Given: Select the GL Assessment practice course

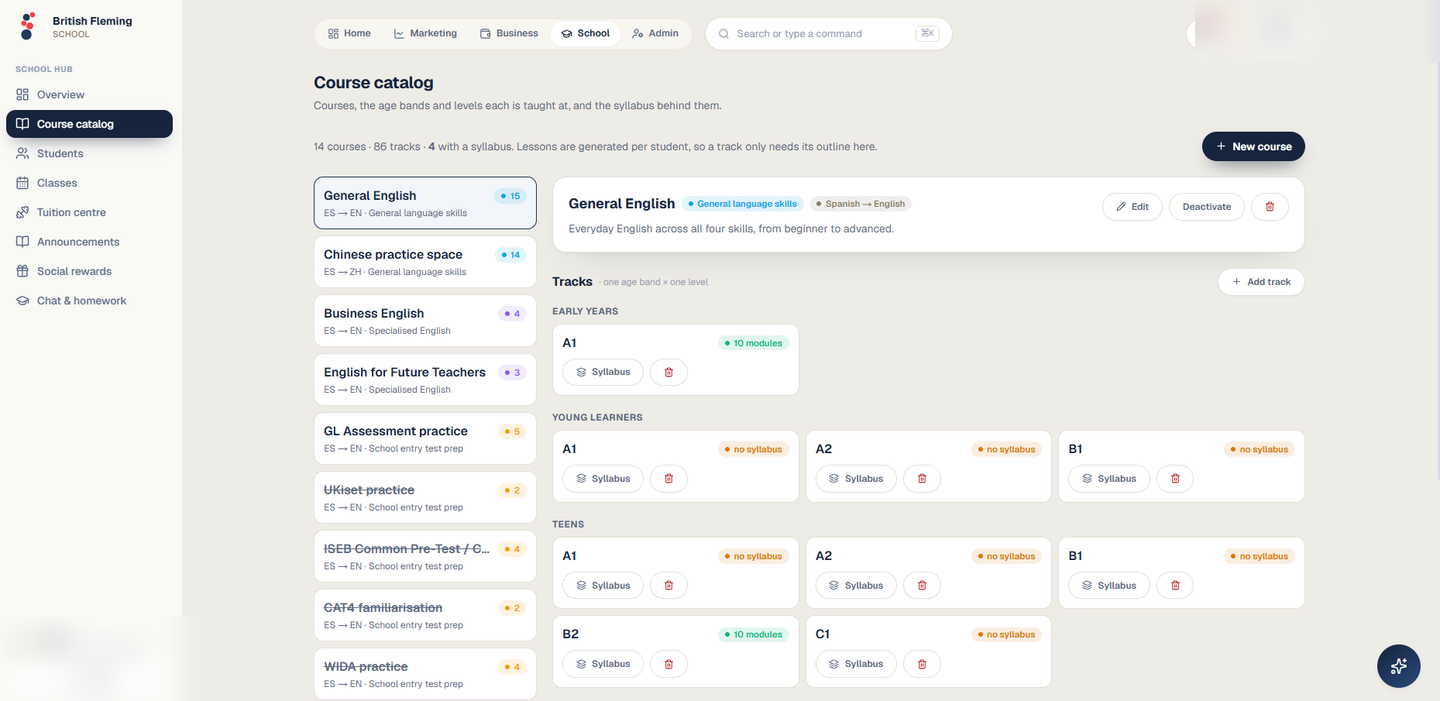Looking at the screenshot, I should pyautogui.click(x=425, y=439).
